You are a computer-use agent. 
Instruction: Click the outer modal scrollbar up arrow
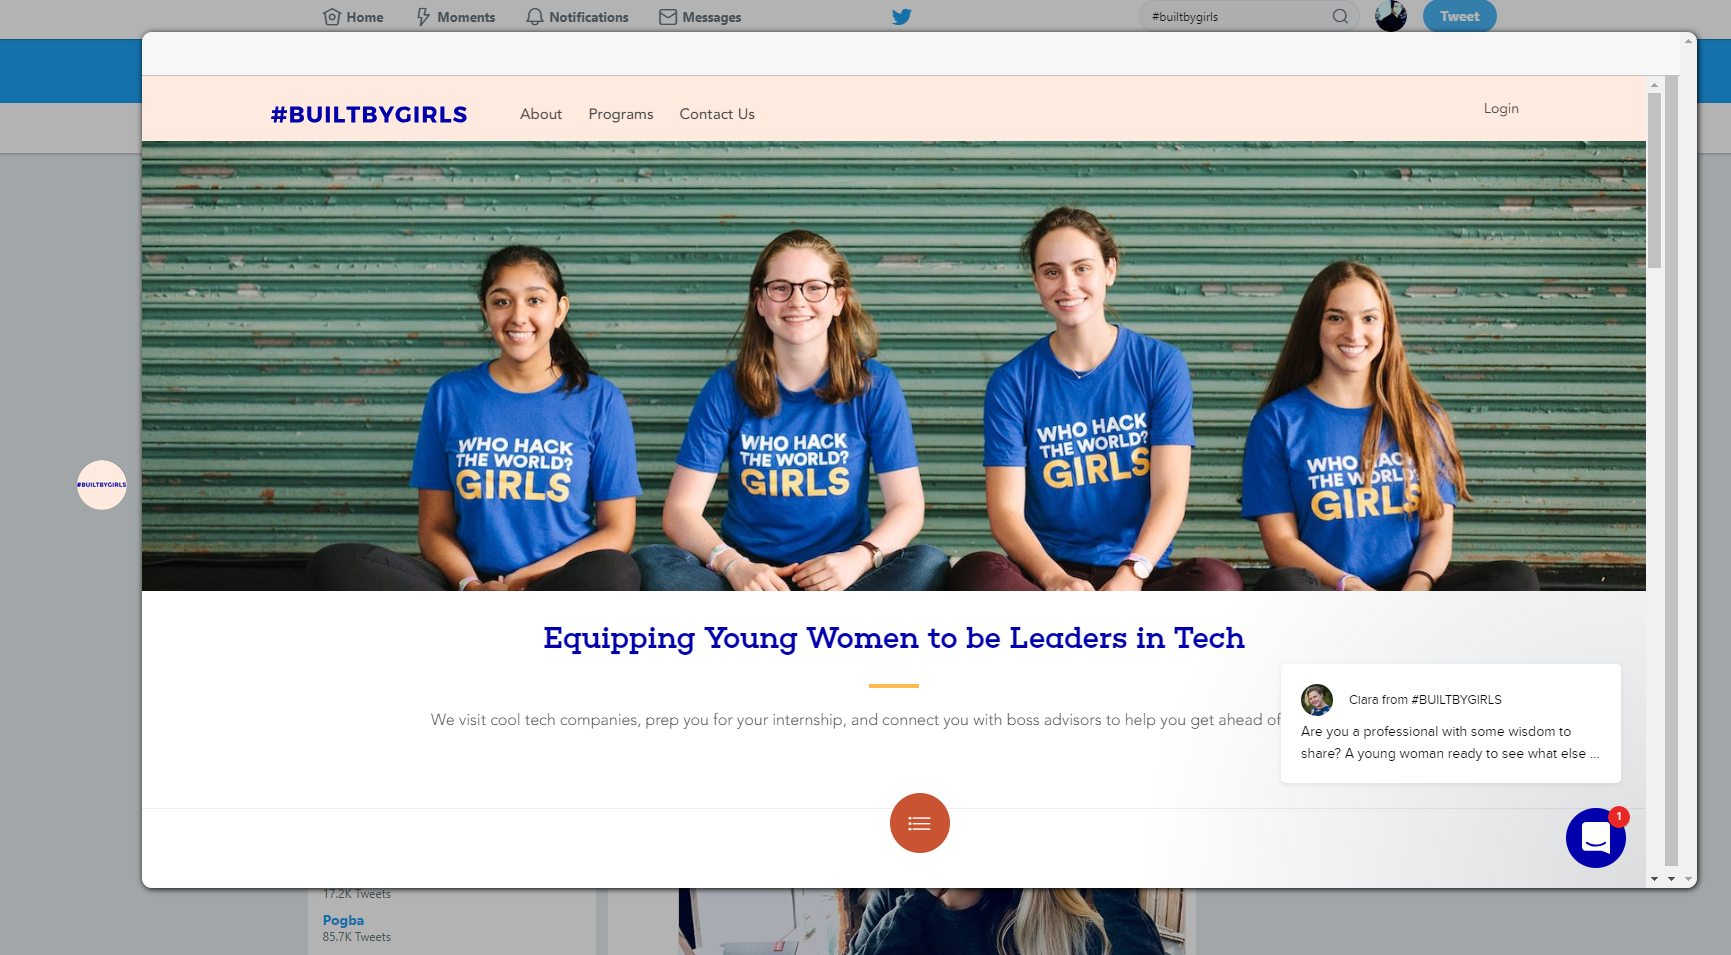click(x=1689, y=41)
